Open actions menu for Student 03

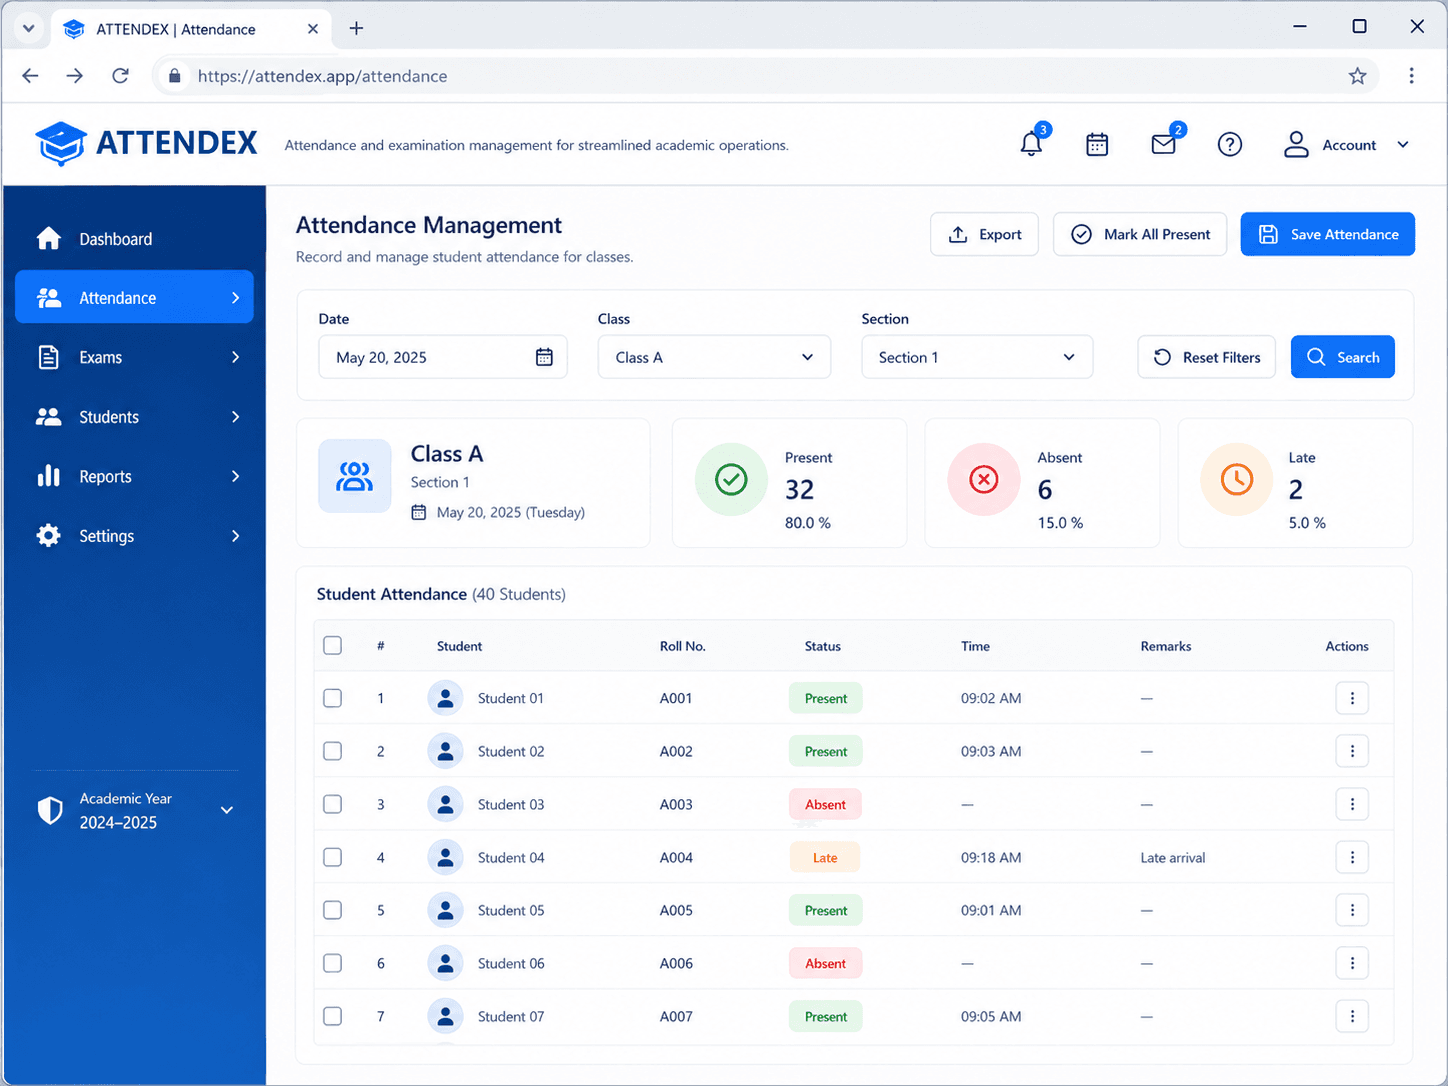(1352, 804)
